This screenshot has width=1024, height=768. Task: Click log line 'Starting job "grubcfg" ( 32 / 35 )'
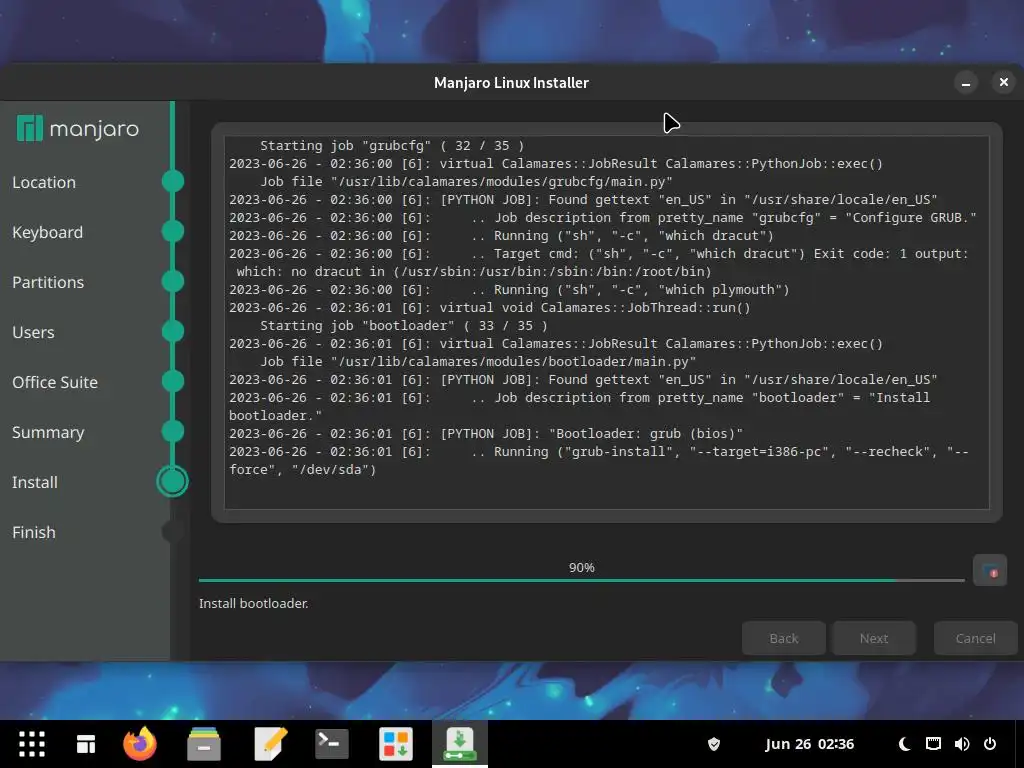392,146
